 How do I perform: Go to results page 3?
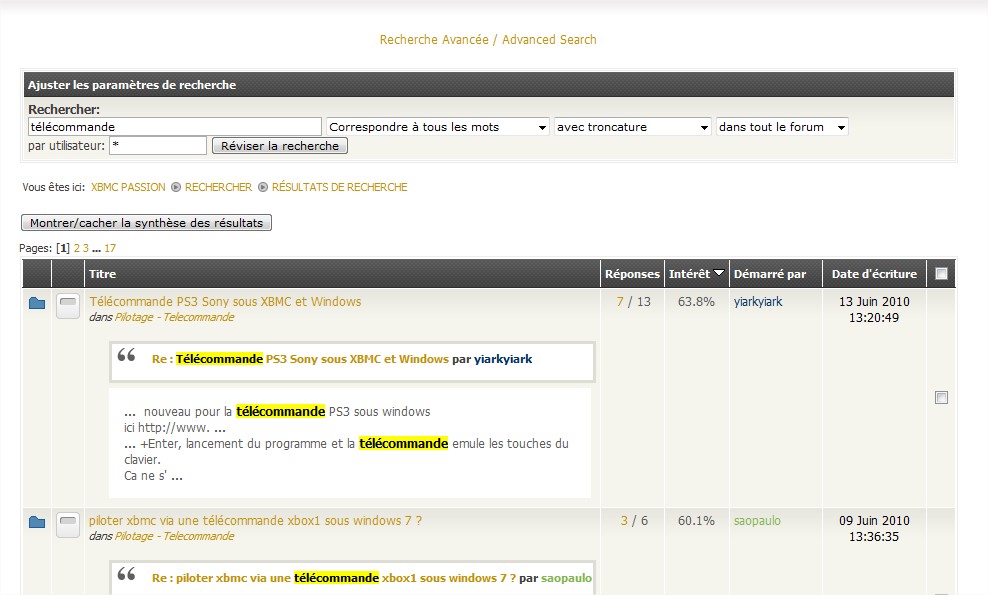(x=86, y=248)
